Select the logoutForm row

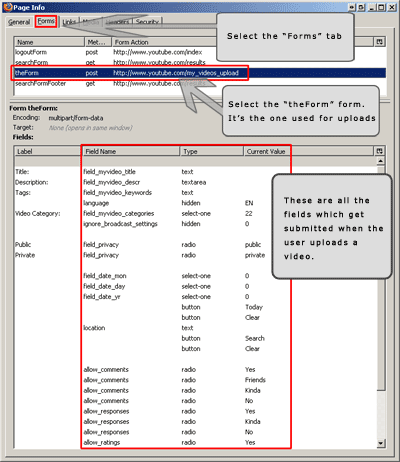tap(200, 52)
